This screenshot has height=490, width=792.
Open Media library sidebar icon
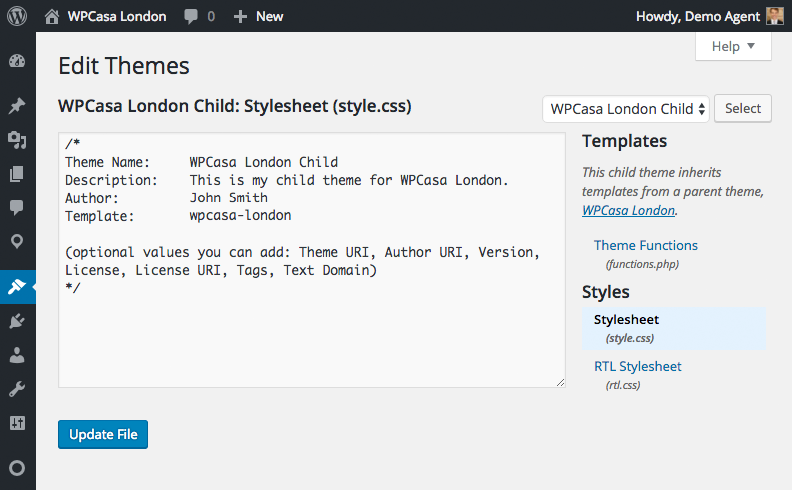coord(17,140)
